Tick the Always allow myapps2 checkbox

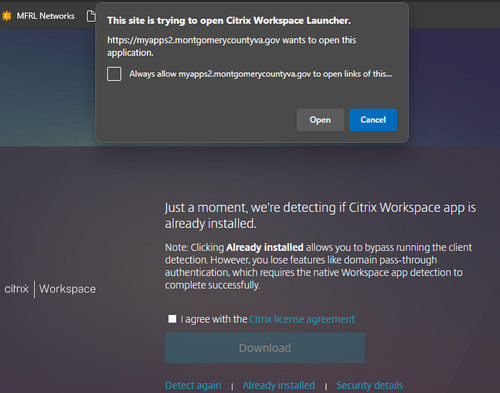pyautogui.click(x=114, y=74)
